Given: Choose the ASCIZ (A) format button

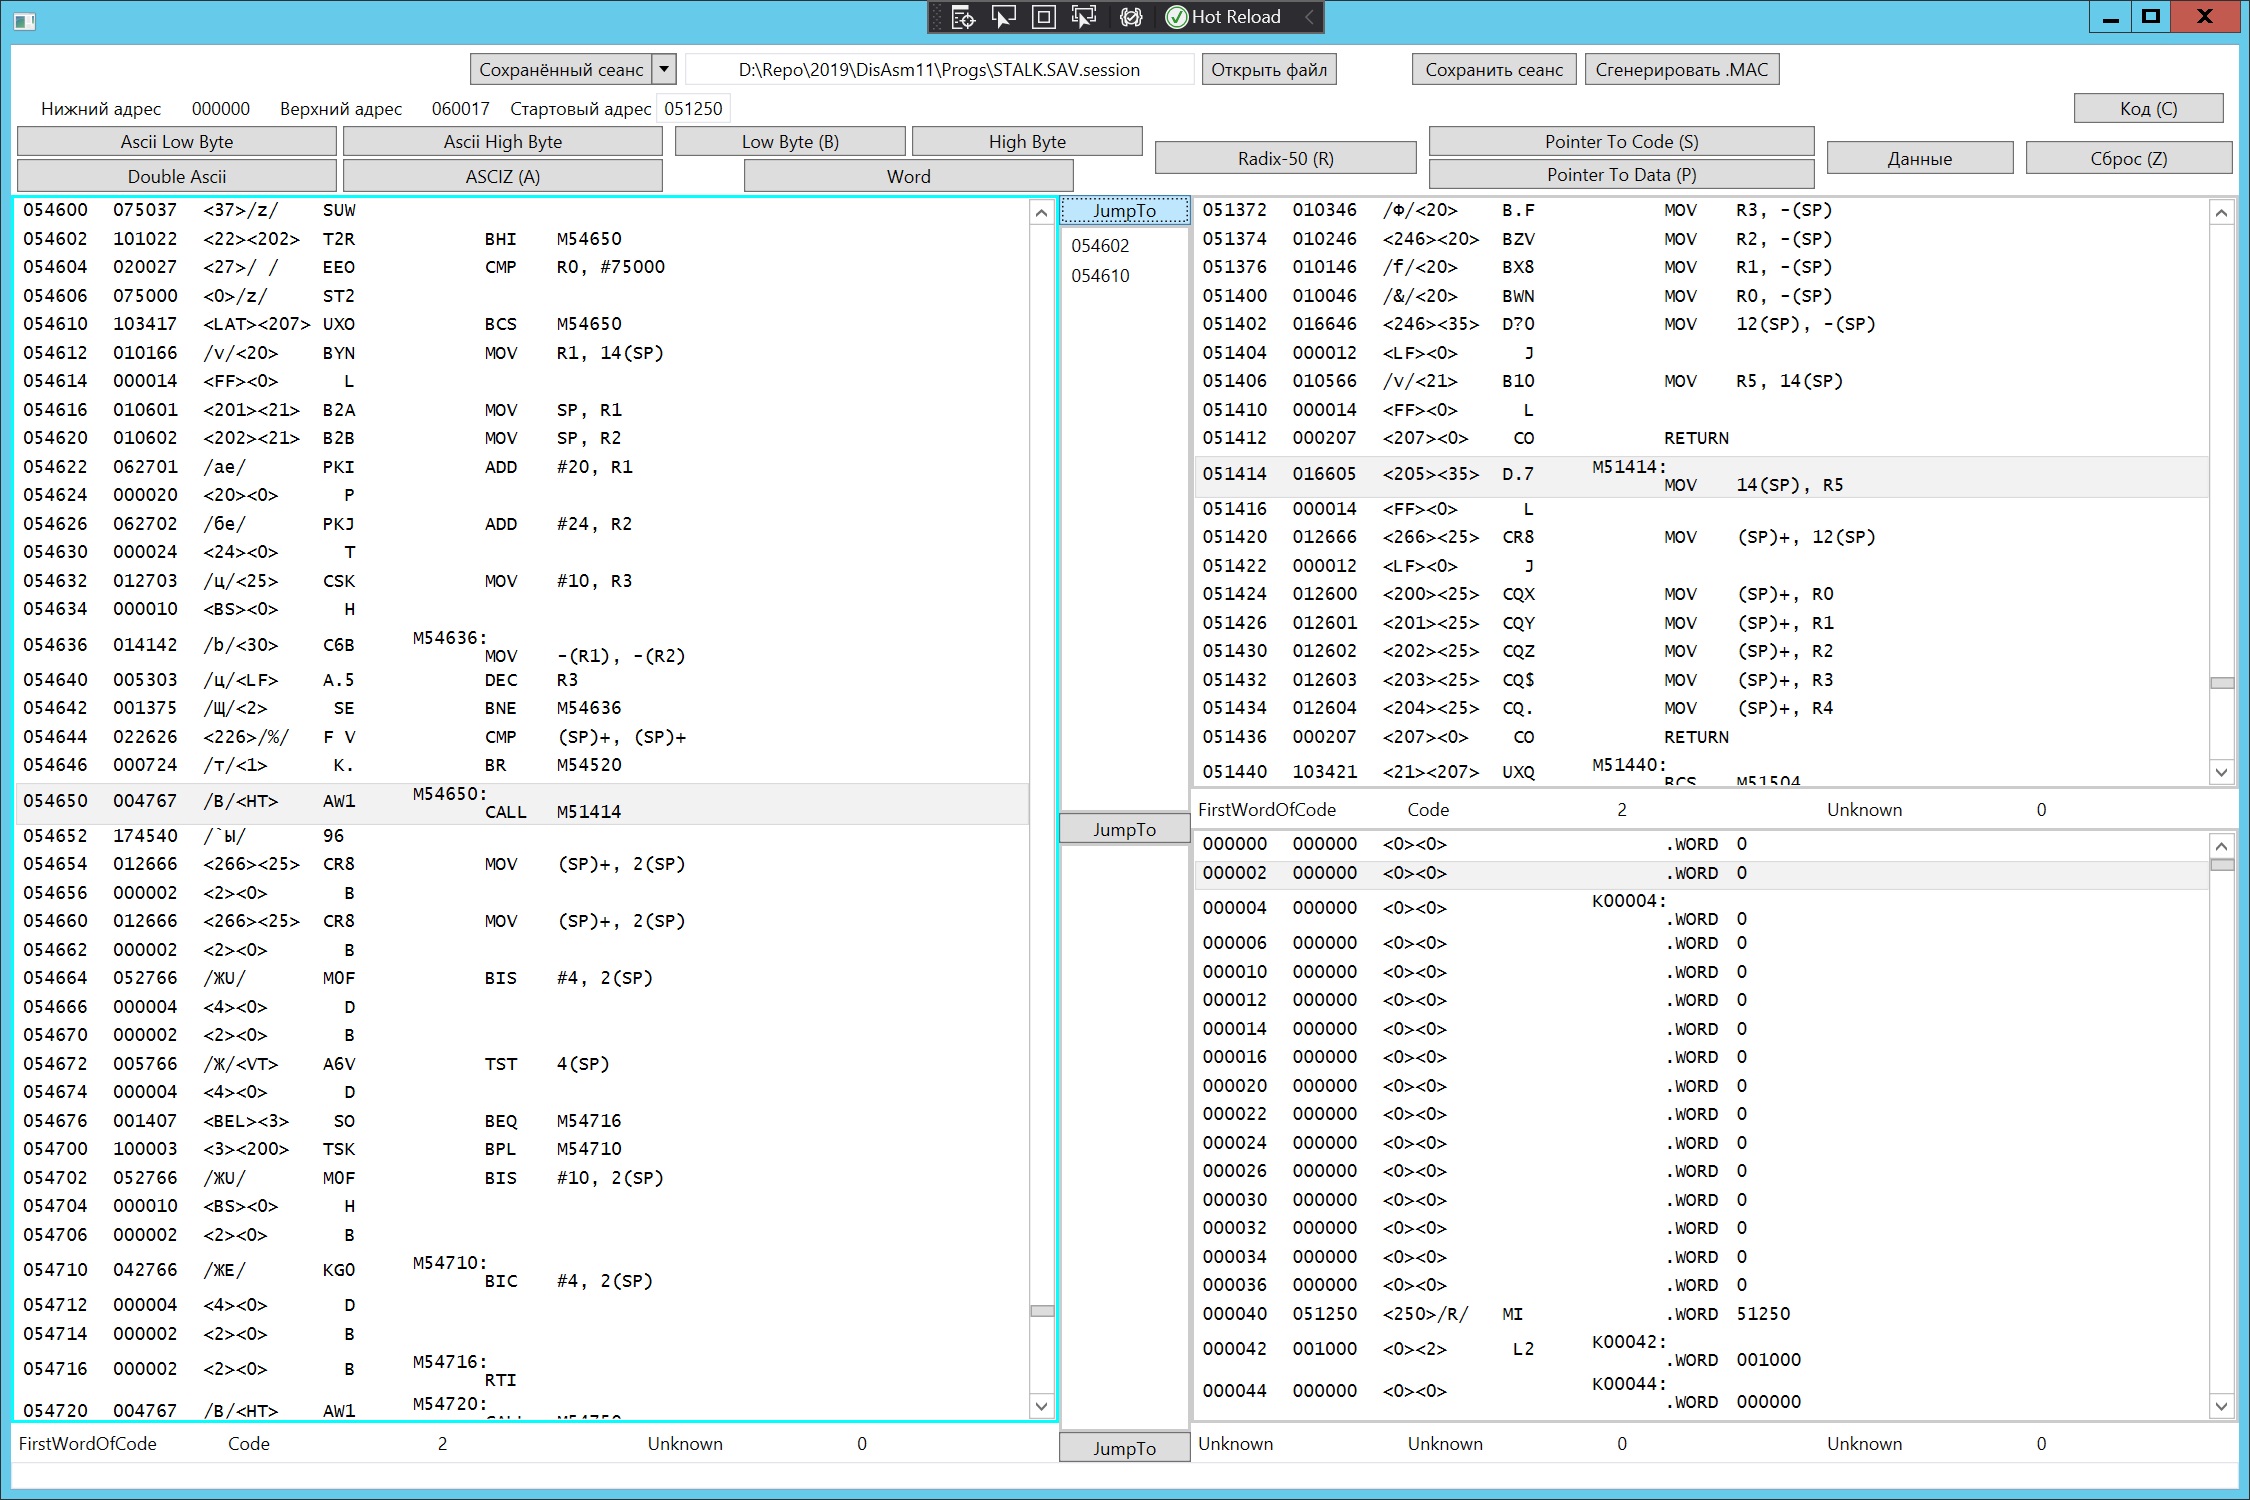Looking at the screenshot, I should tap(502, 176).
